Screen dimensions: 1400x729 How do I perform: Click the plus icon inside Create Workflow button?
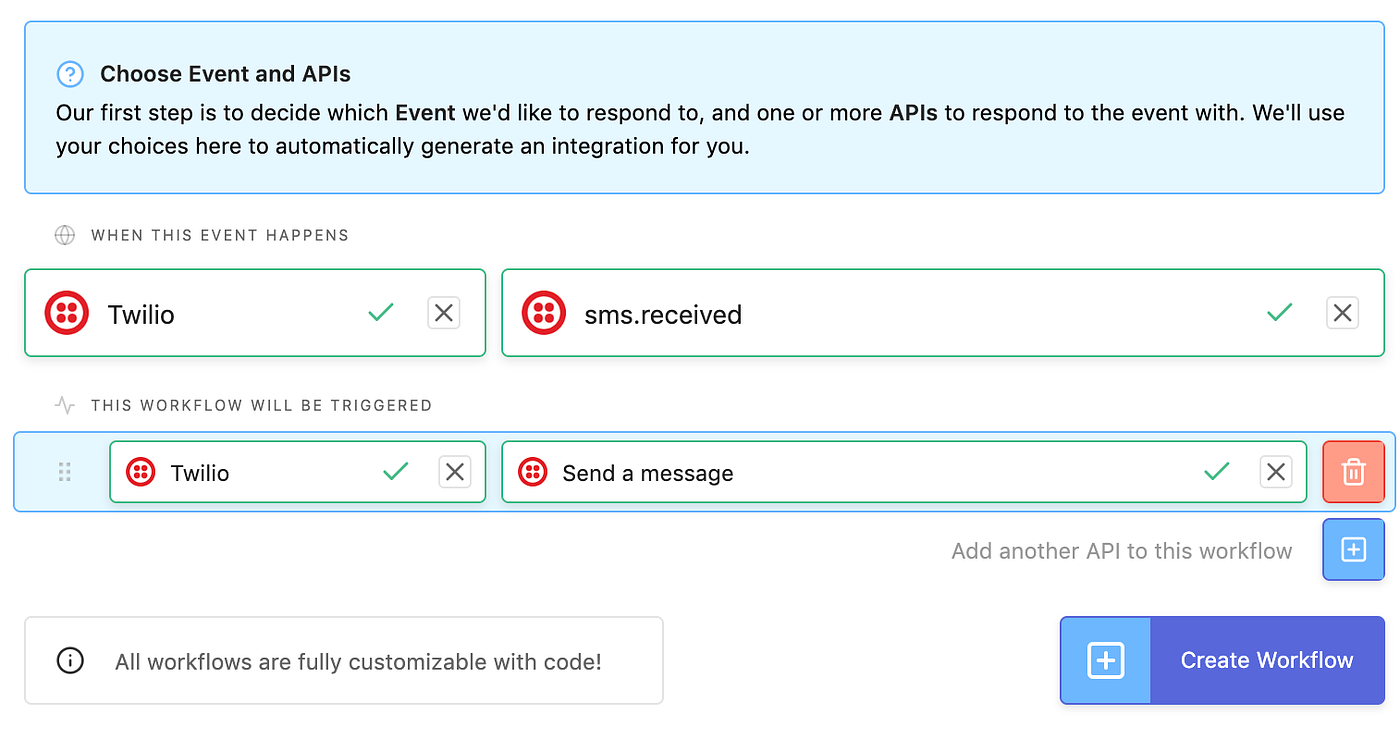pos(1104,660)
